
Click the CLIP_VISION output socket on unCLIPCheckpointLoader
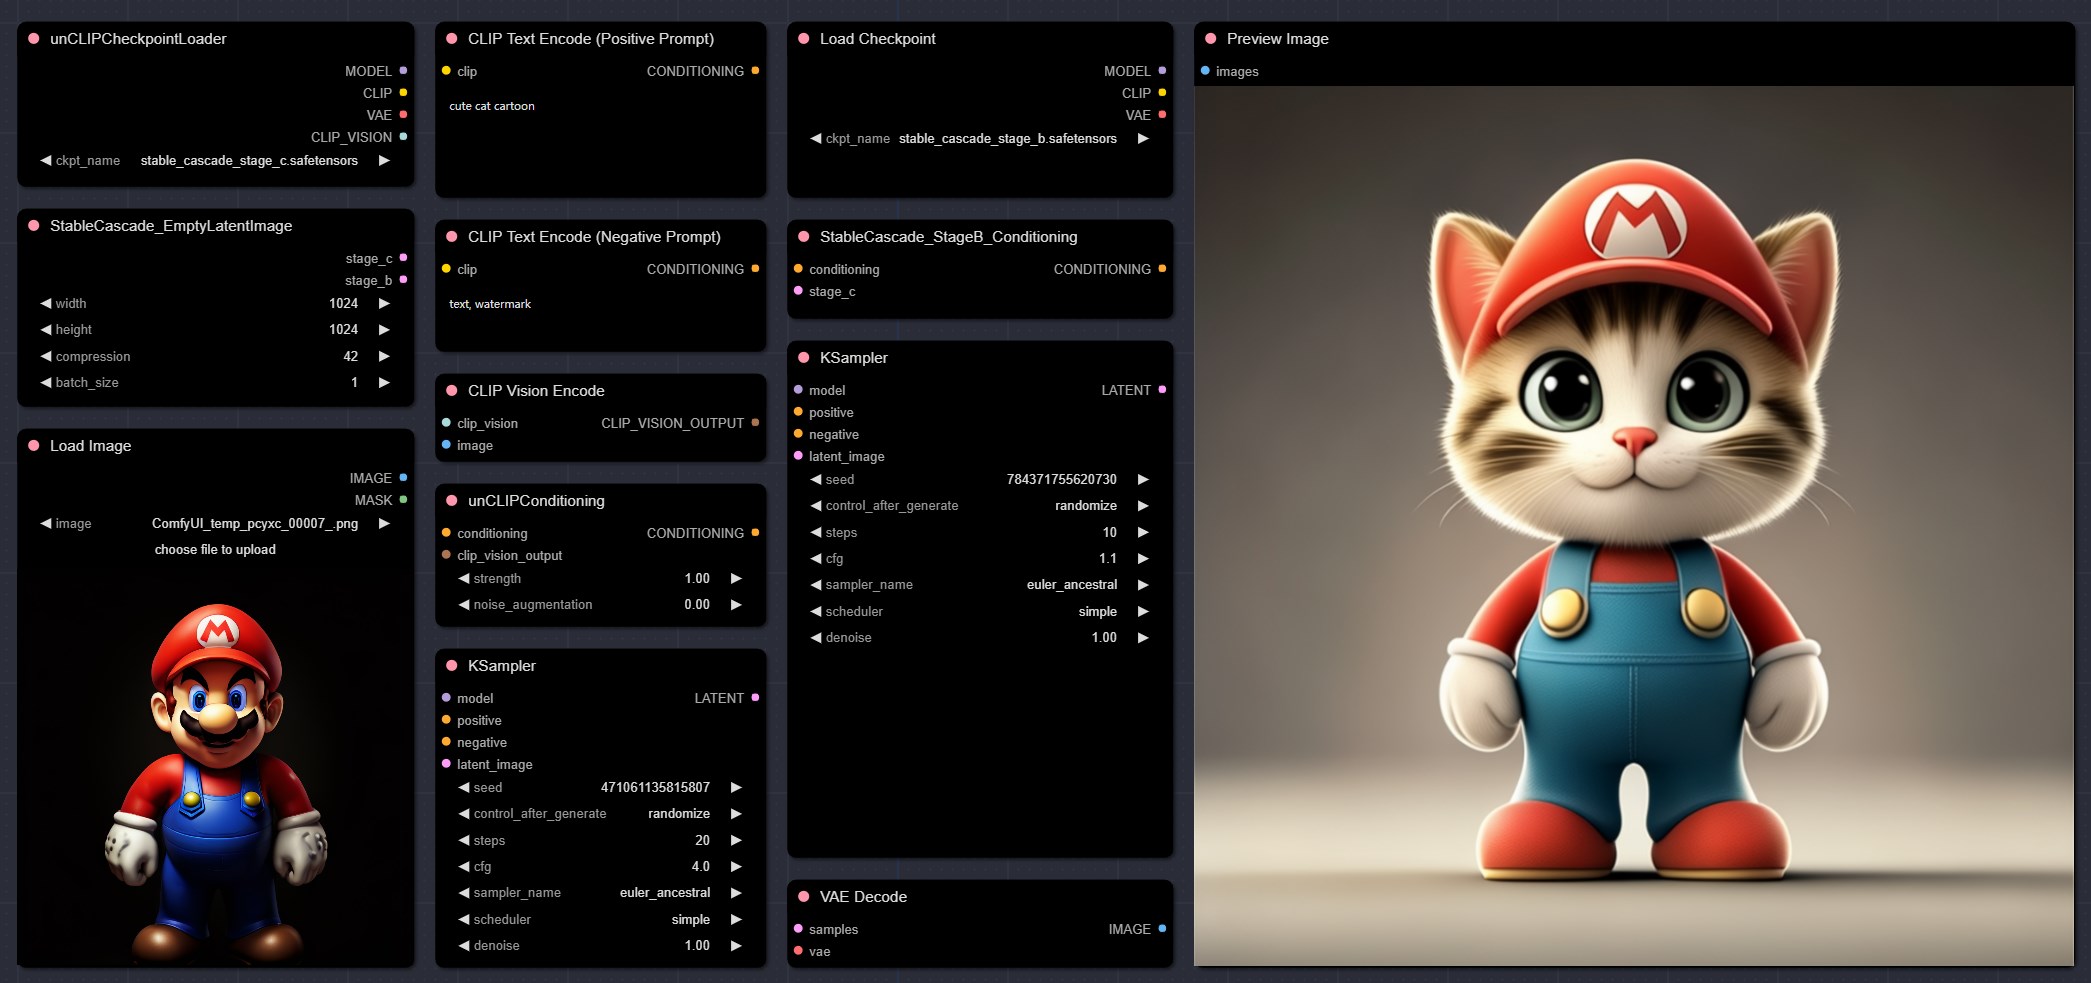point(403,137)
